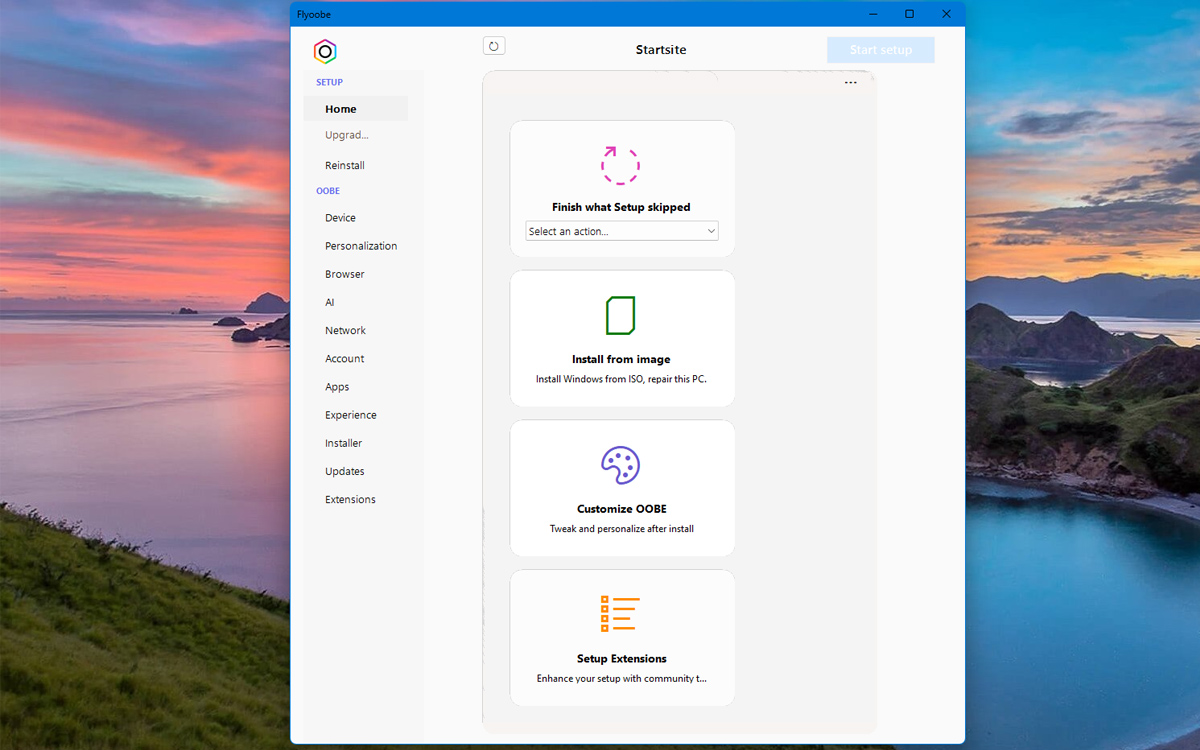Click the refresh icon beside Startsite

pos(494,46)
